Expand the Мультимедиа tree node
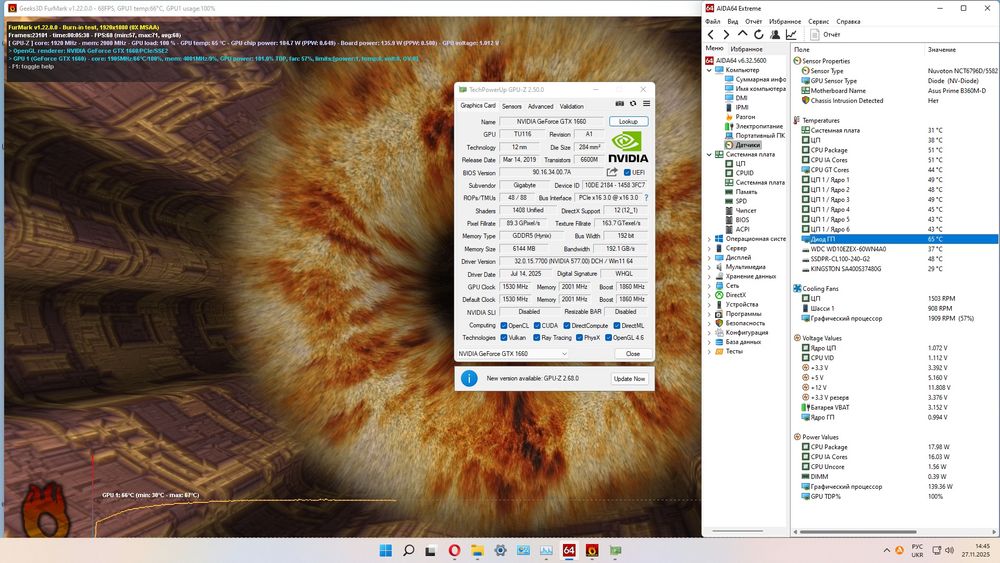 click(709, 267)
